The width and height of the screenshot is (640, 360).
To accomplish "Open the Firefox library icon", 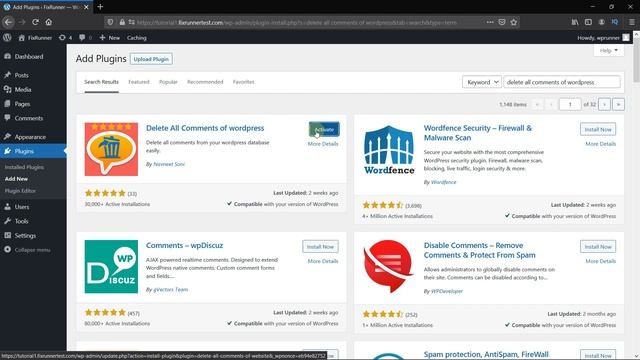I will point(575,22).
